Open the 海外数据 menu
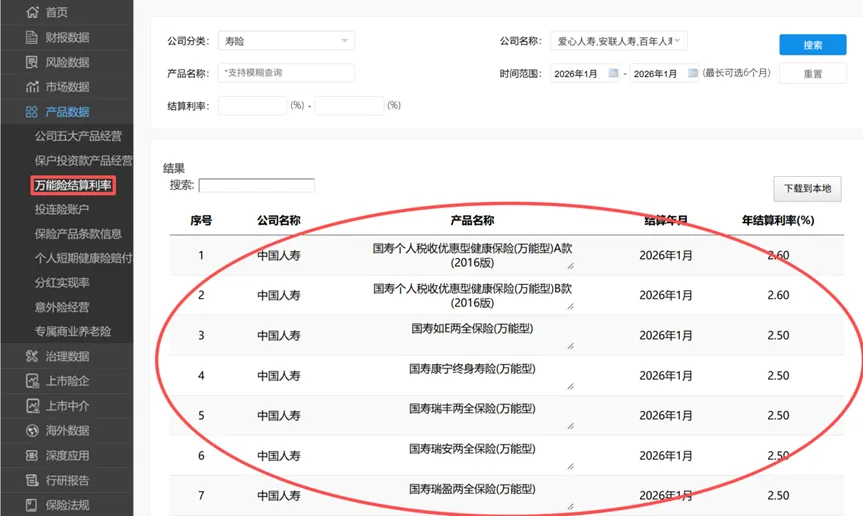The width and height of the screenshot is (863, 516). [67, 431]
